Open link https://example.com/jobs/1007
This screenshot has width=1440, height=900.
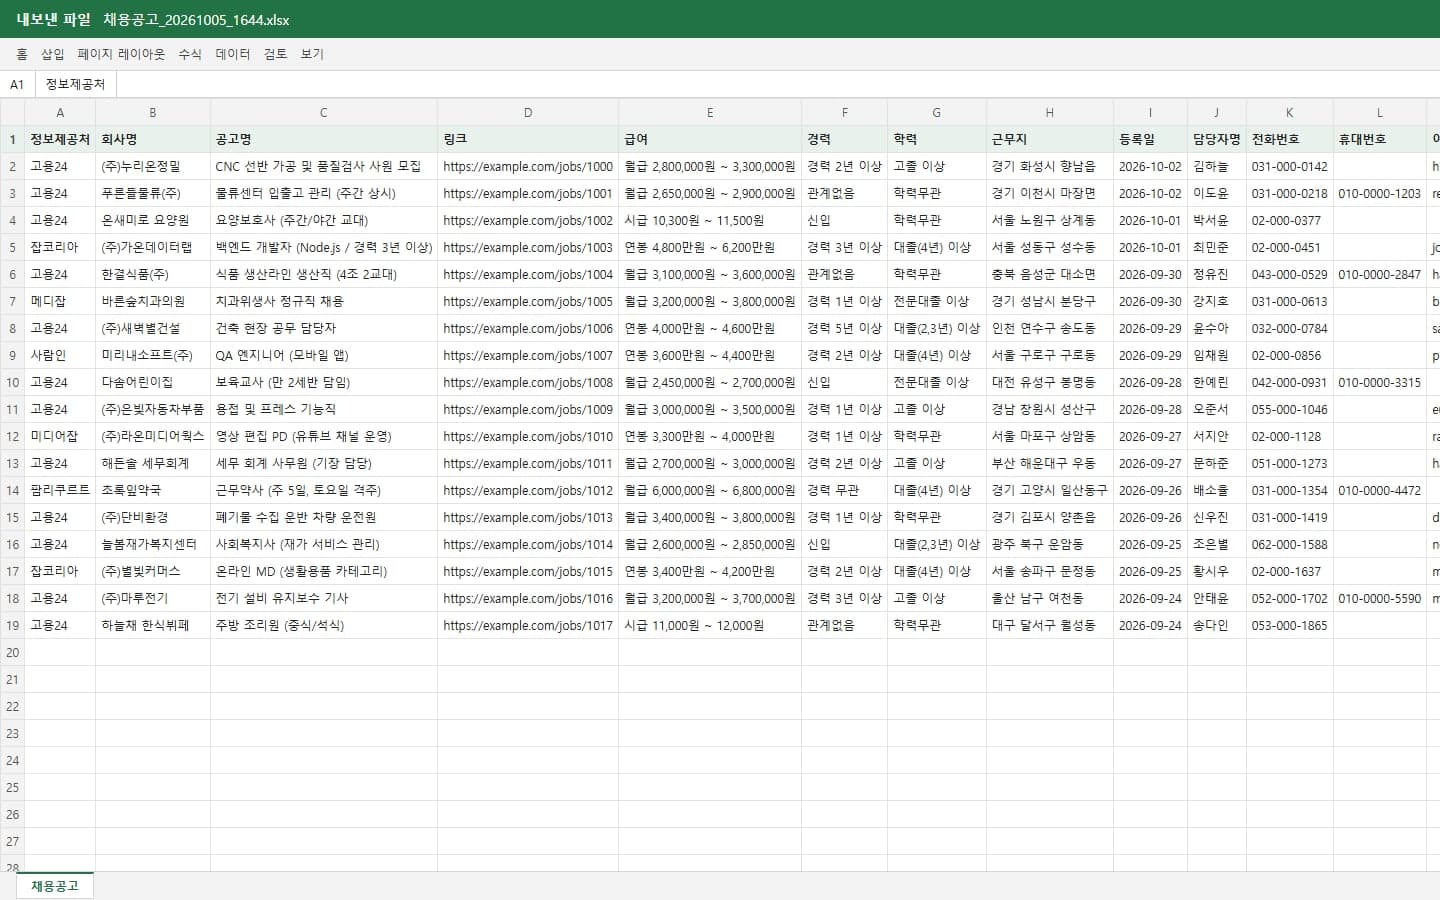[528, 356]
